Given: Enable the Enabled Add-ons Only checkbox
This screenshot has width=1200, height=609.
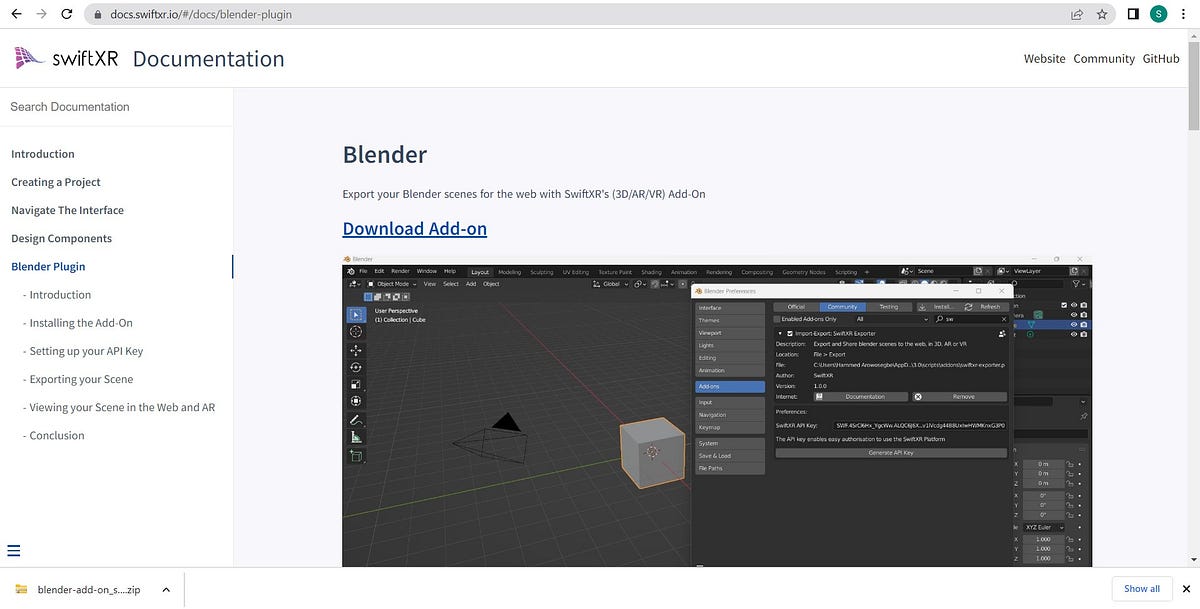Looking at the screenshot, I should [777, 319].
